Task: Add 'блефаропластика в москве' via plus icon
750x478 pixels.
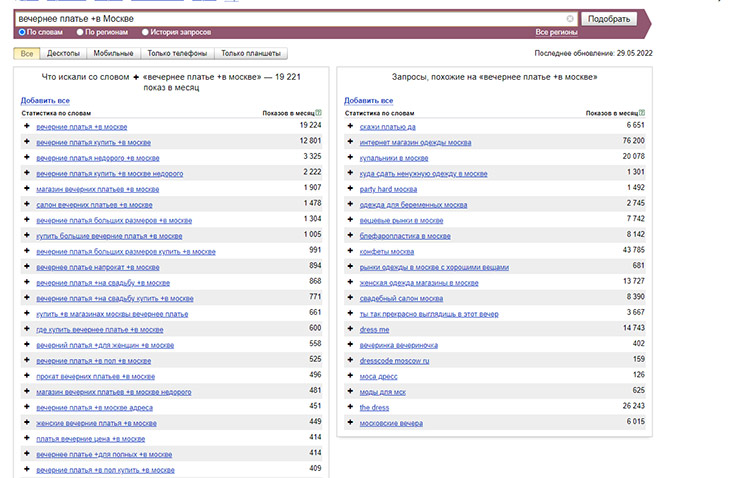Action: pos(350,235)
